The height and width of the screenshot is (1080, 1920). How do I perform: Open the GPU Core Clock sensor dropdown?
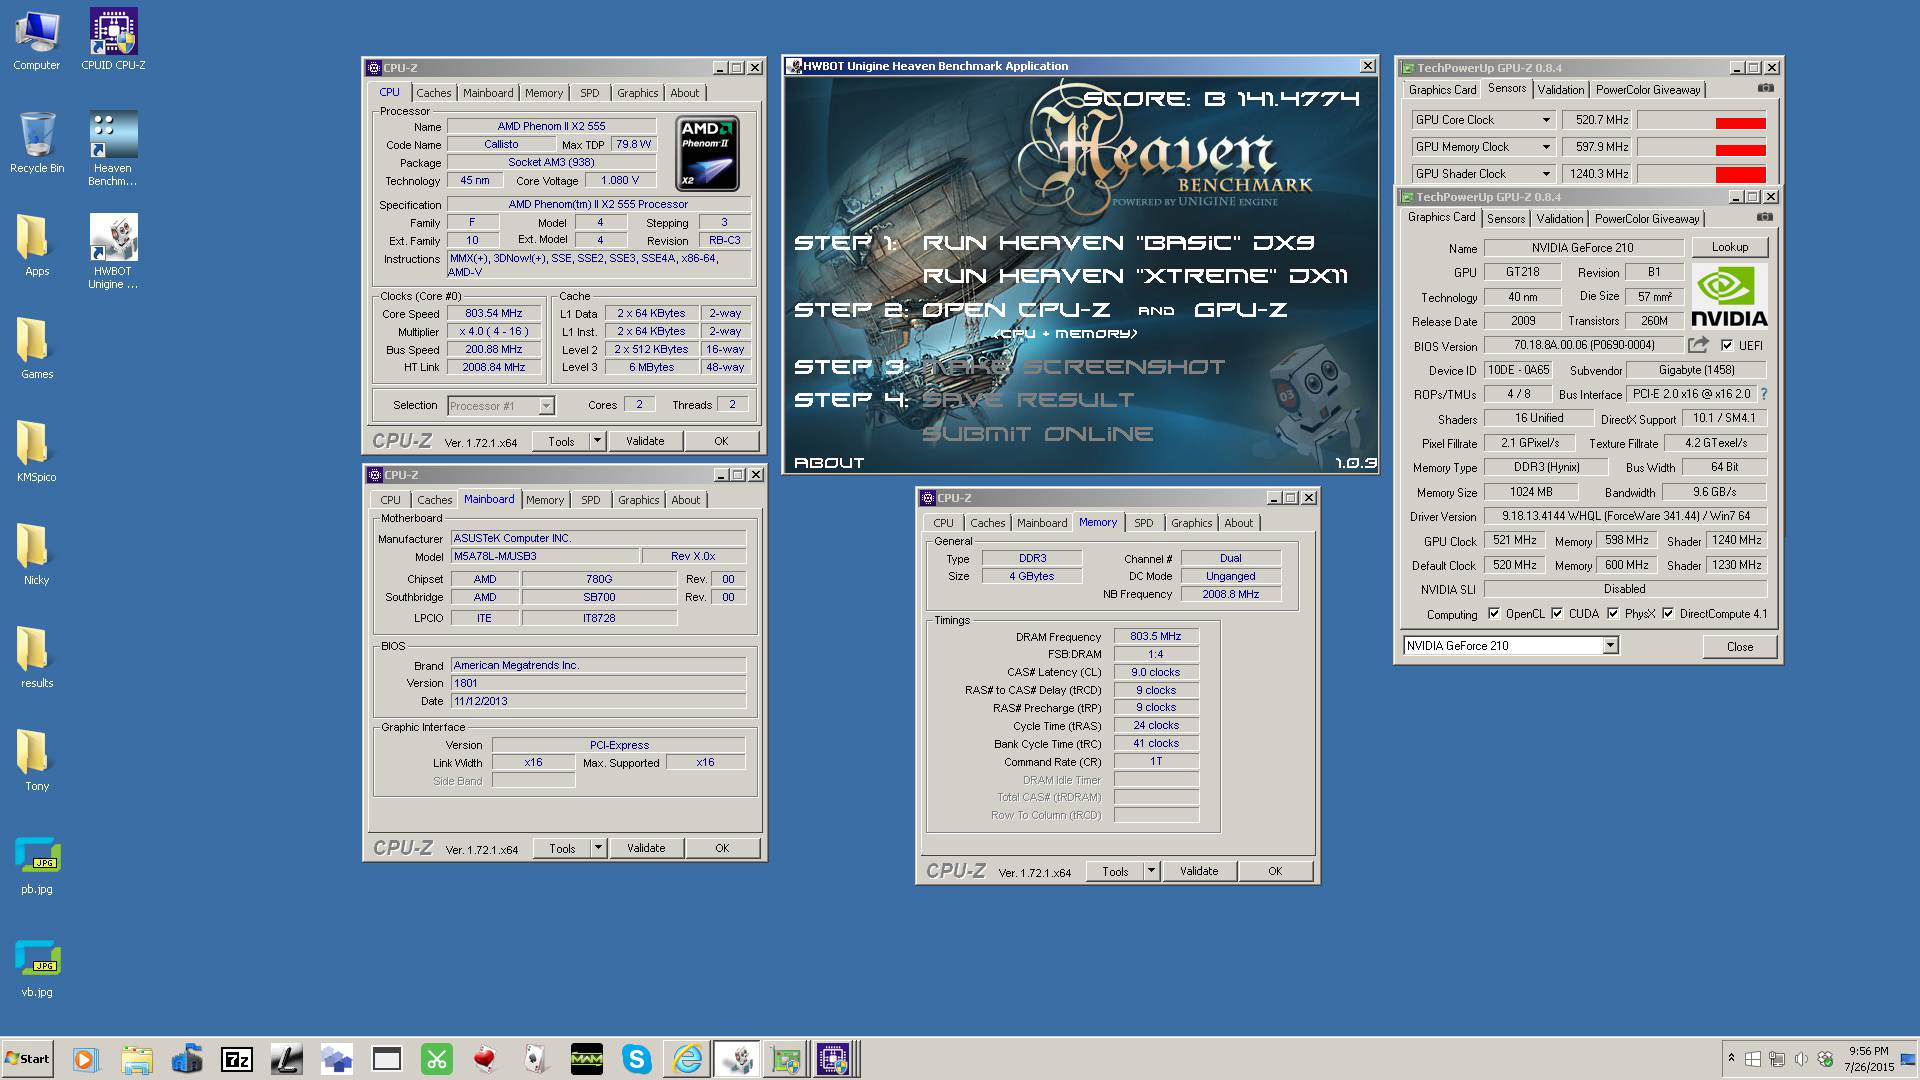[1546, 120]
